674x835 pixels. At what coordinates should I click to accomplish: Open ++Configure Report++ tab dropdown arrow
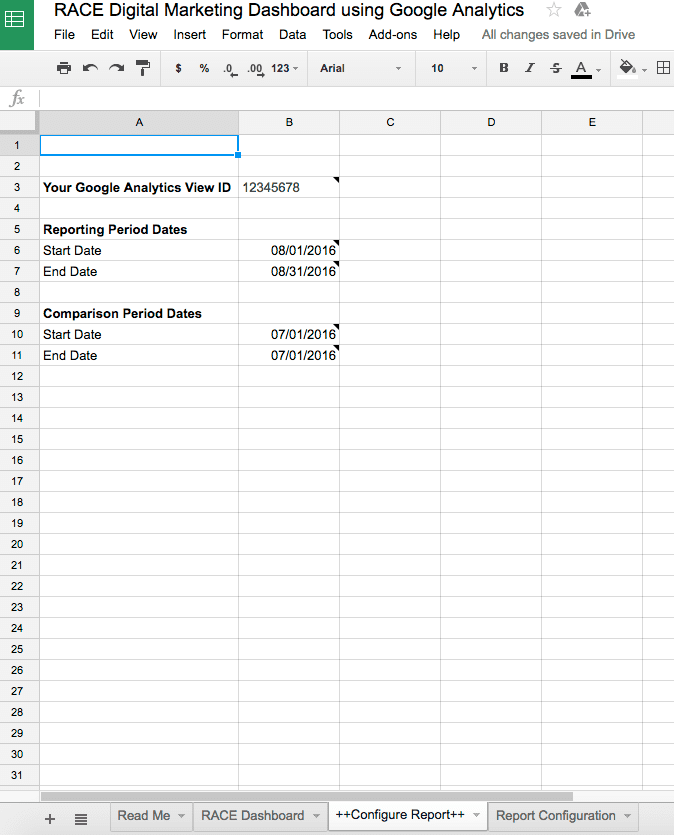tap(476, 815)
